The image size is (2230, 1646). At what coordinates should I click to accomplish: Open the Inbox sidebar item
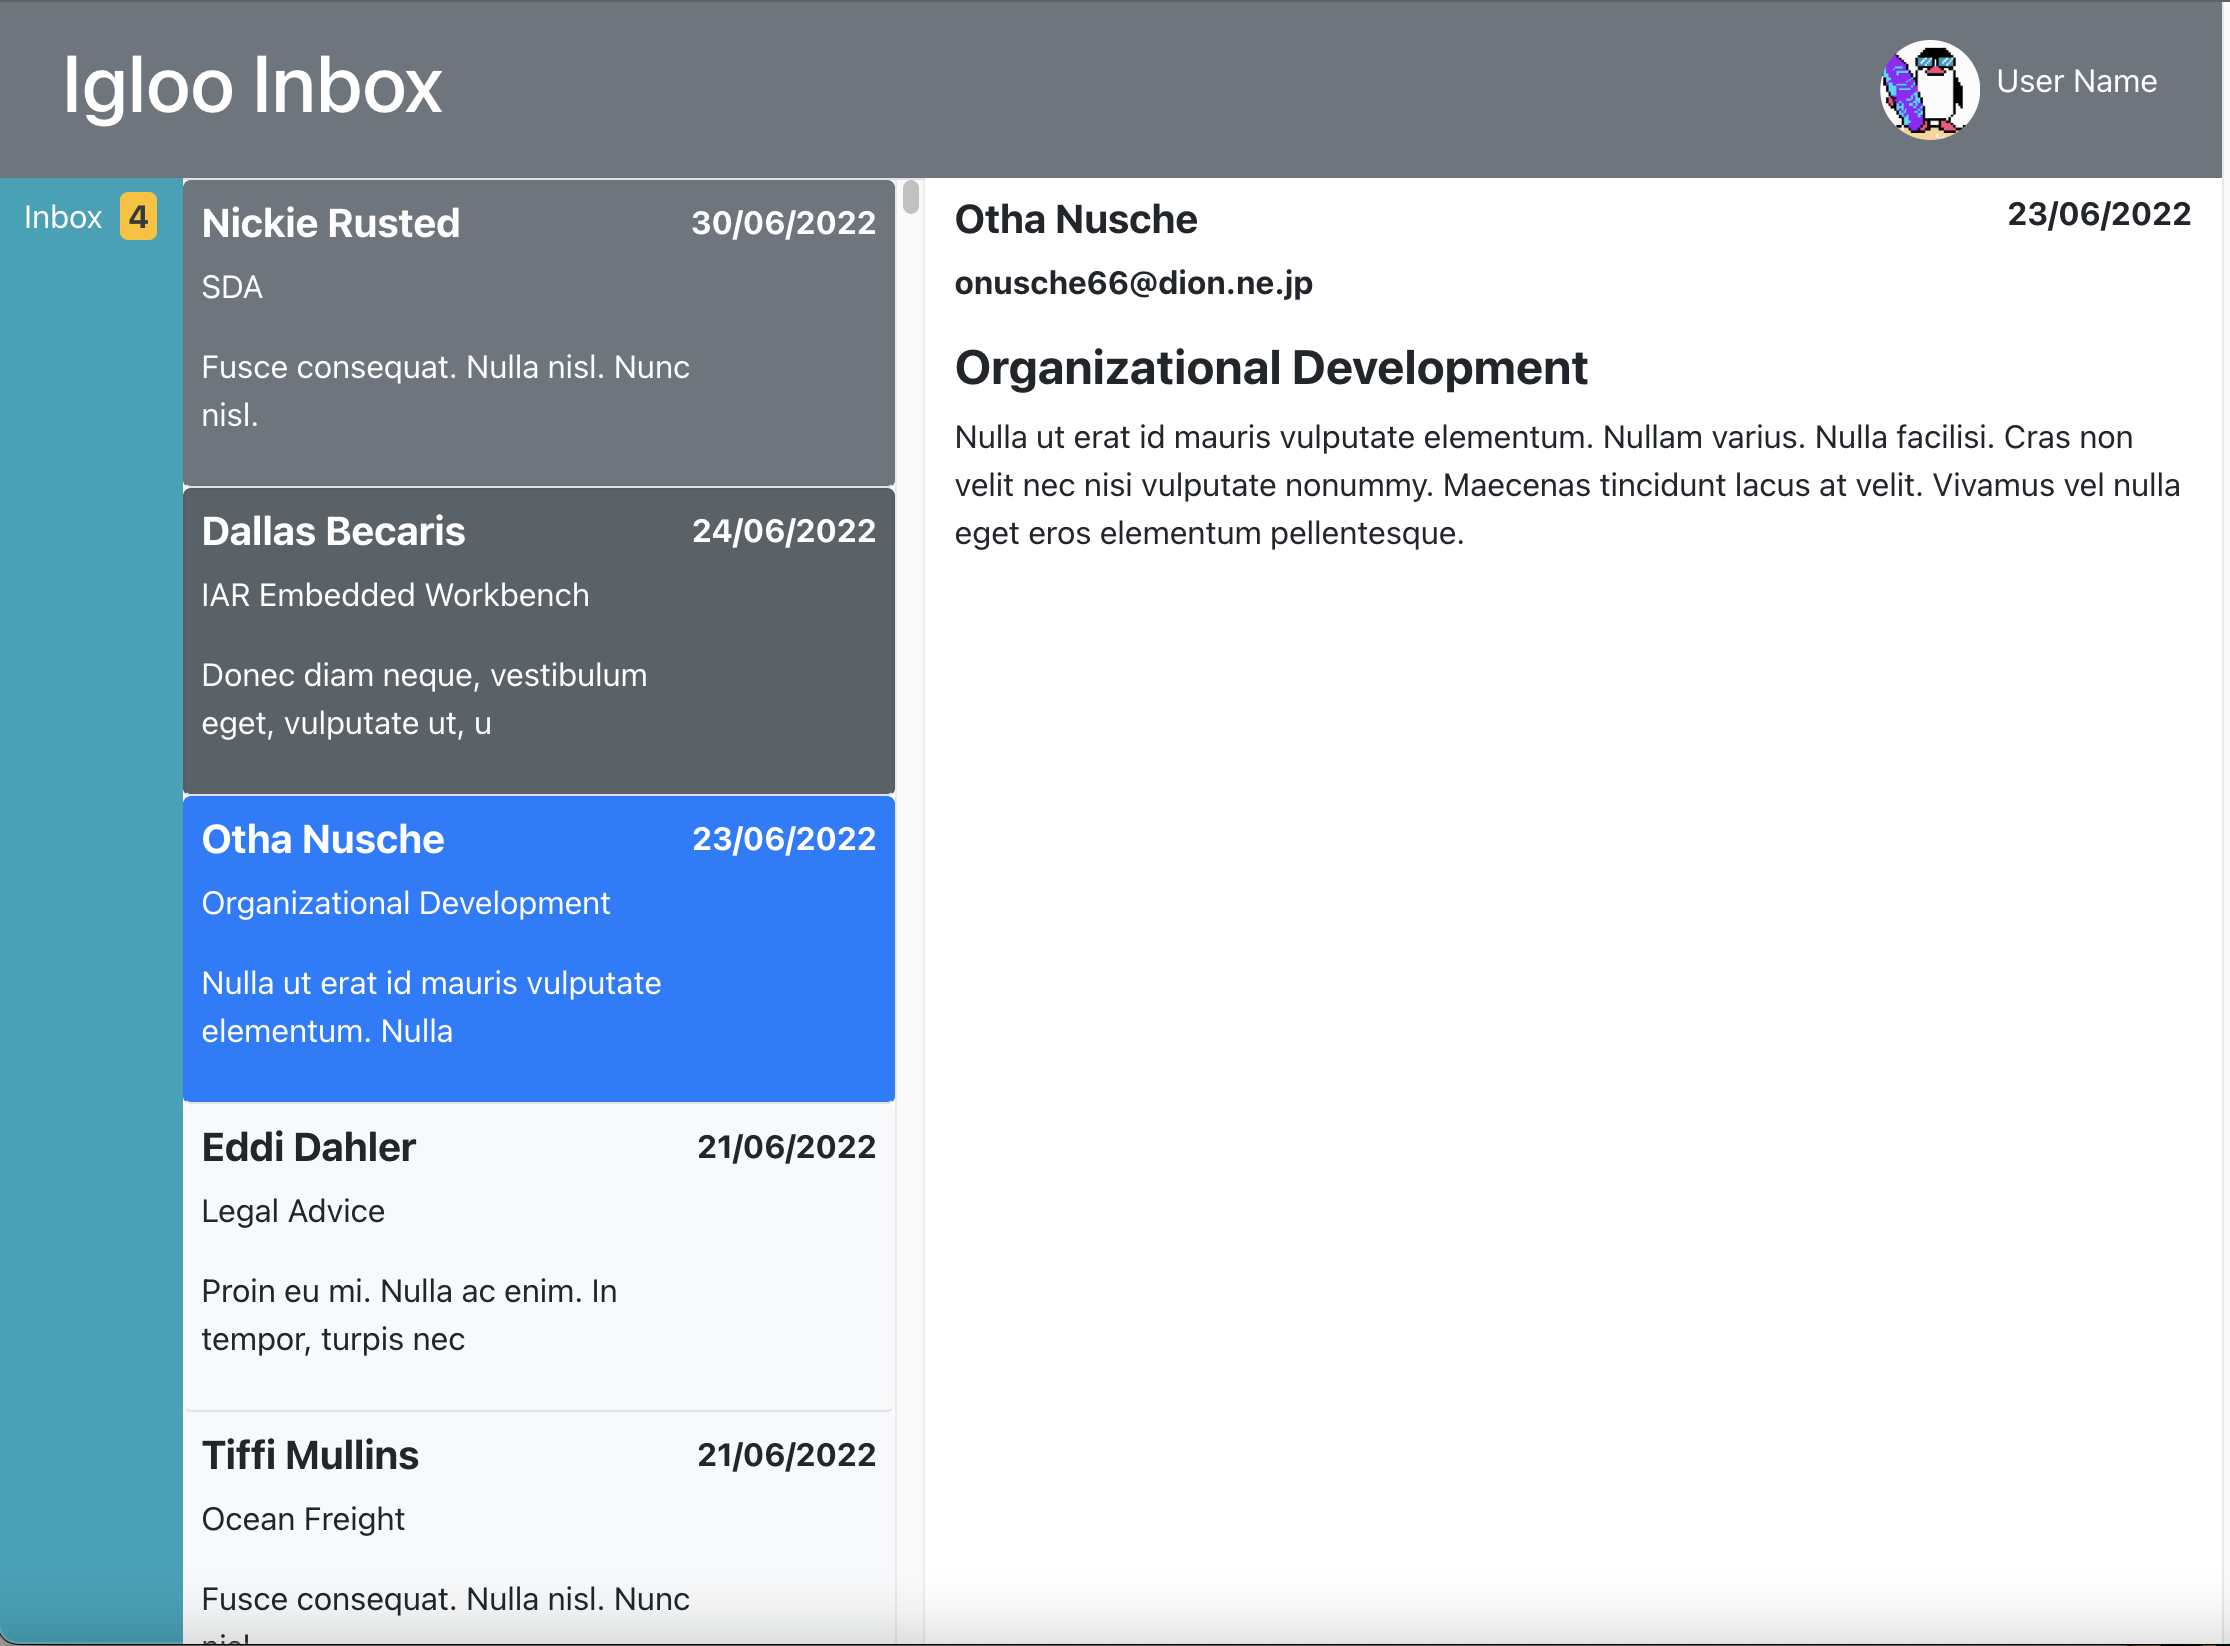63,217
